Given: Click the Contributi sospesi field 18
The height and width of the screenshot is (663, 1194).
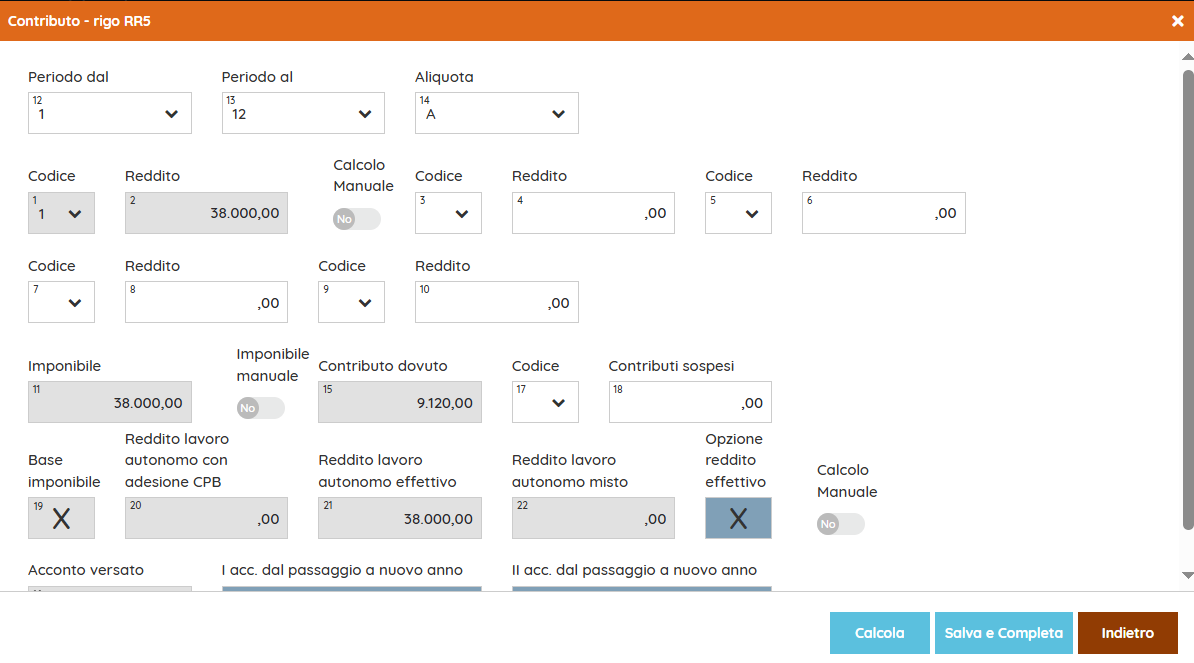Looking at the screenshot, I should tap(690, 402).
